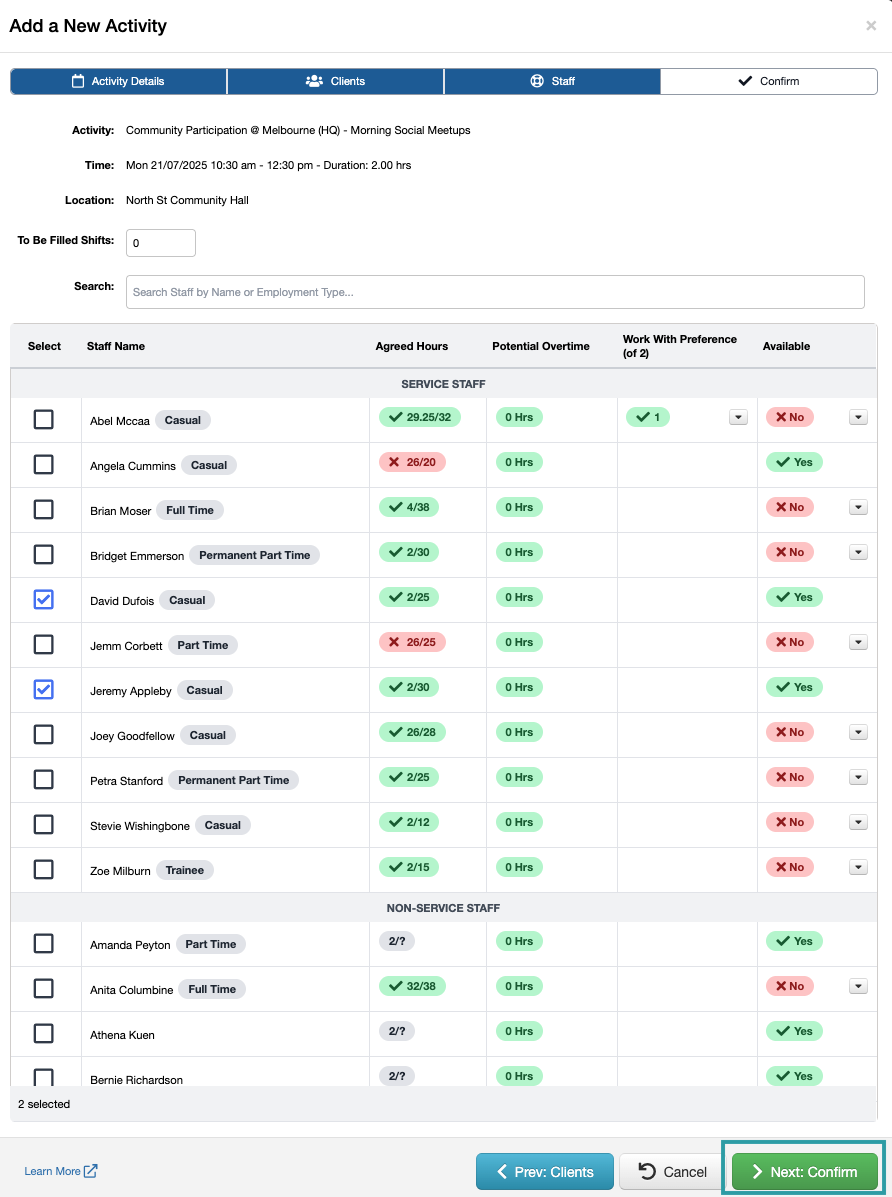Image resolution: width=892 pixels, height=1197 pixels.
Task: Click the Next: Confirm button
Action: (x=805, y=1172)
